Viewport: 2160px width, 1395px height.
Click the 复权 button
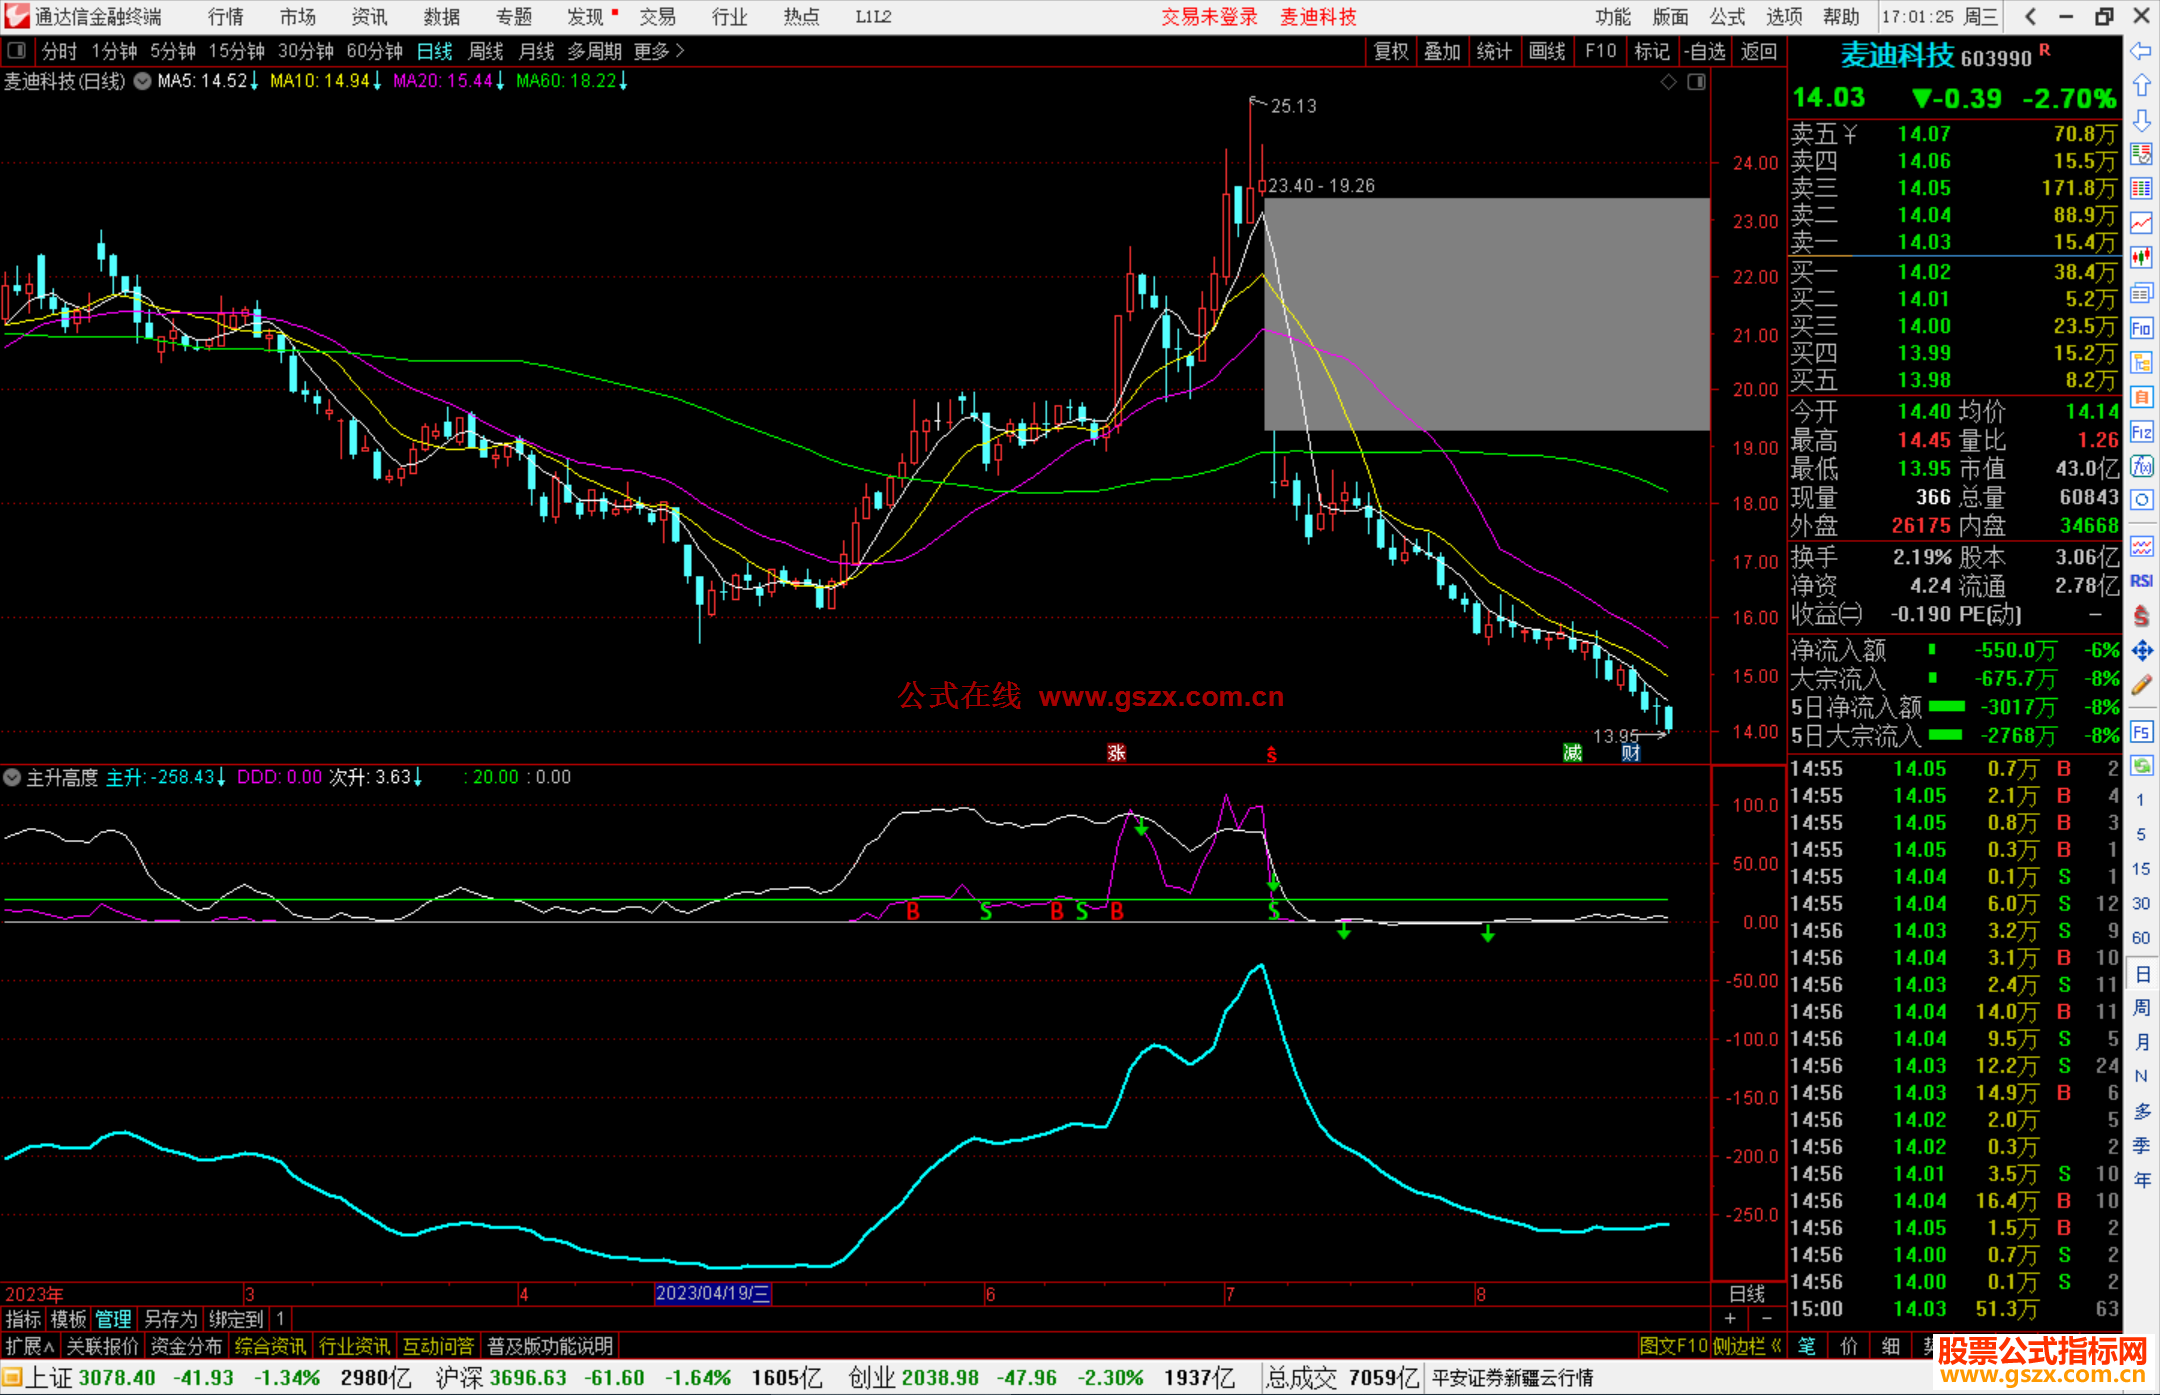click(x=1390, y=51)
